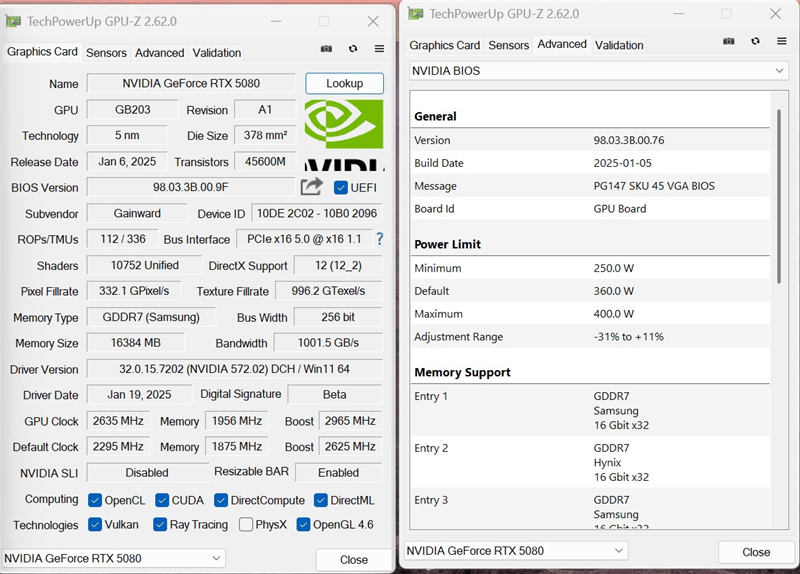Toggle the Ray Tracing checkbox
The height and width of the screenshot is (574, 800).
pos(160,524)
